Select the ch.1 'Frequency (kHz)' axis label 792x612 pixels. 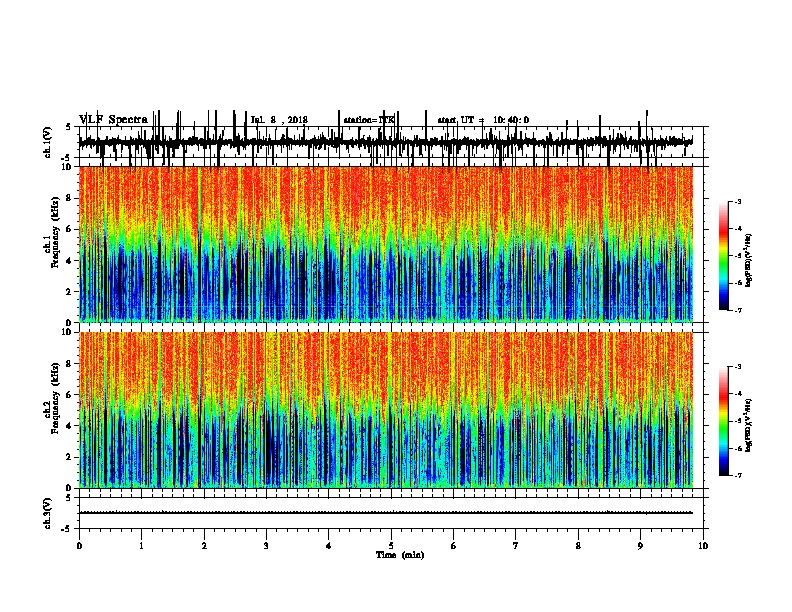tap(56, 232)
